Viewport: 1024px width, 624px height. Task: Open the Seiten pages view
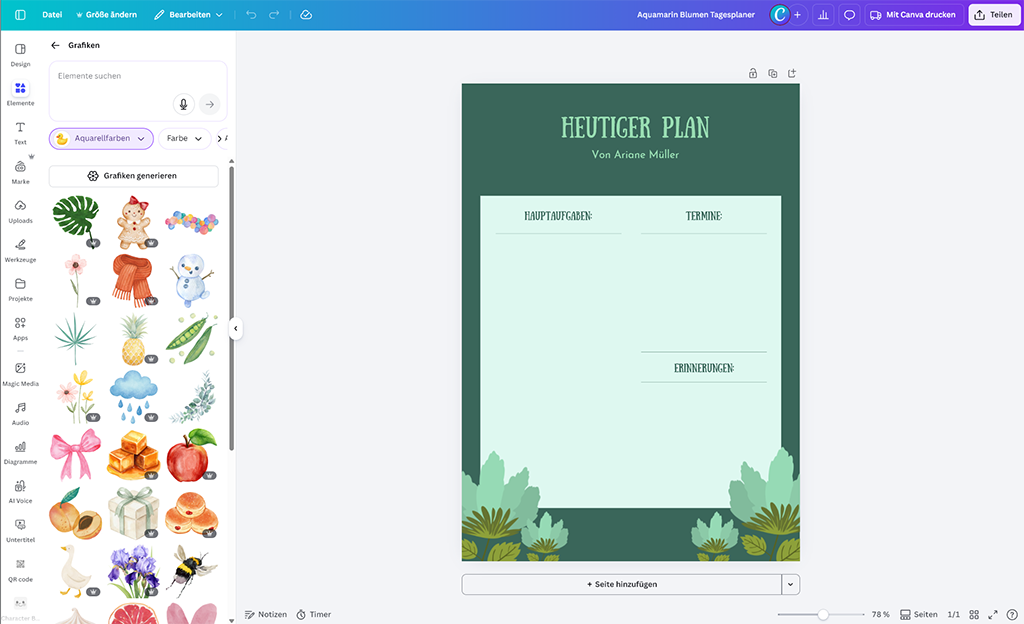918,614
